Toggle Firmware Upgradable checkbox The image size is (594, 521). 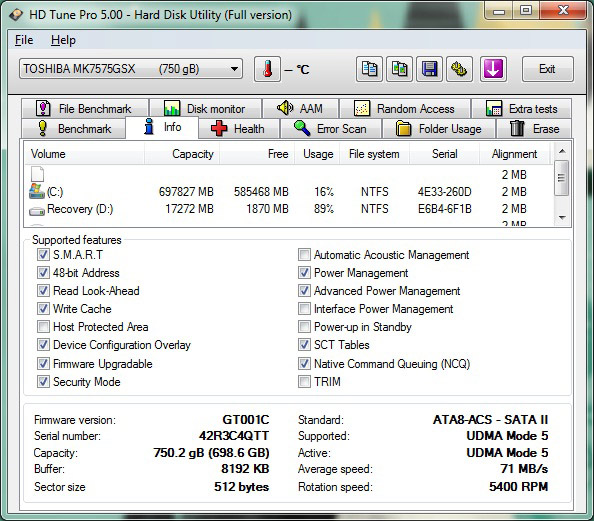coord(43,364)
